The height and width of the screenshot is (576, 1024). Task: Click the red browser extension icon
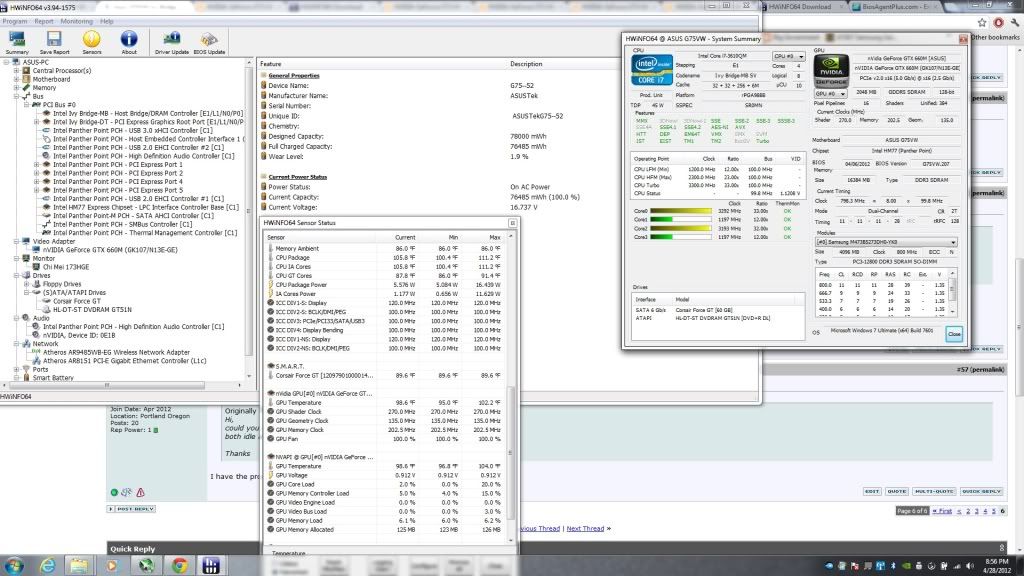click(999, 22)
